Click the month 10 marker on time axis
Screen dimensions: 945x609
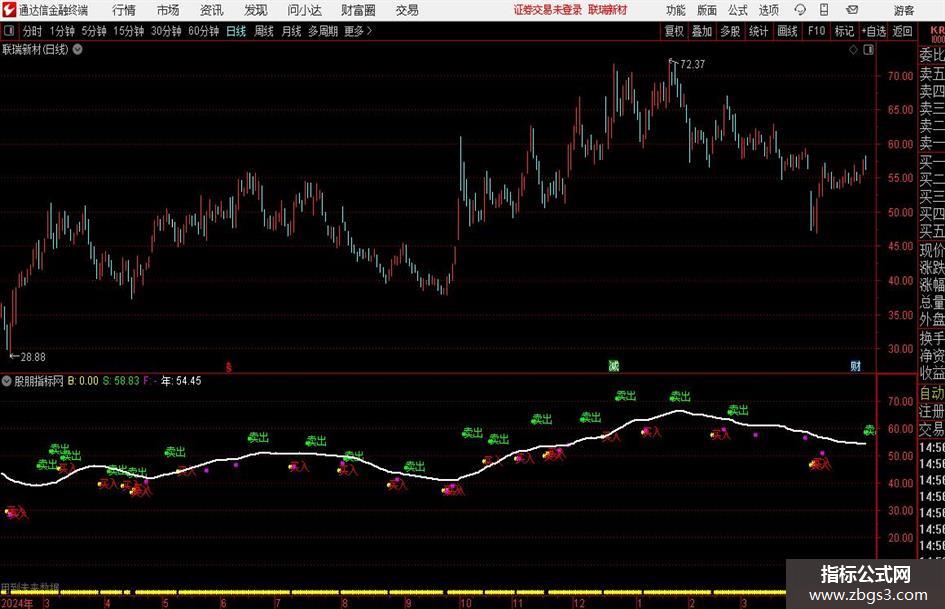coord(465,603)
